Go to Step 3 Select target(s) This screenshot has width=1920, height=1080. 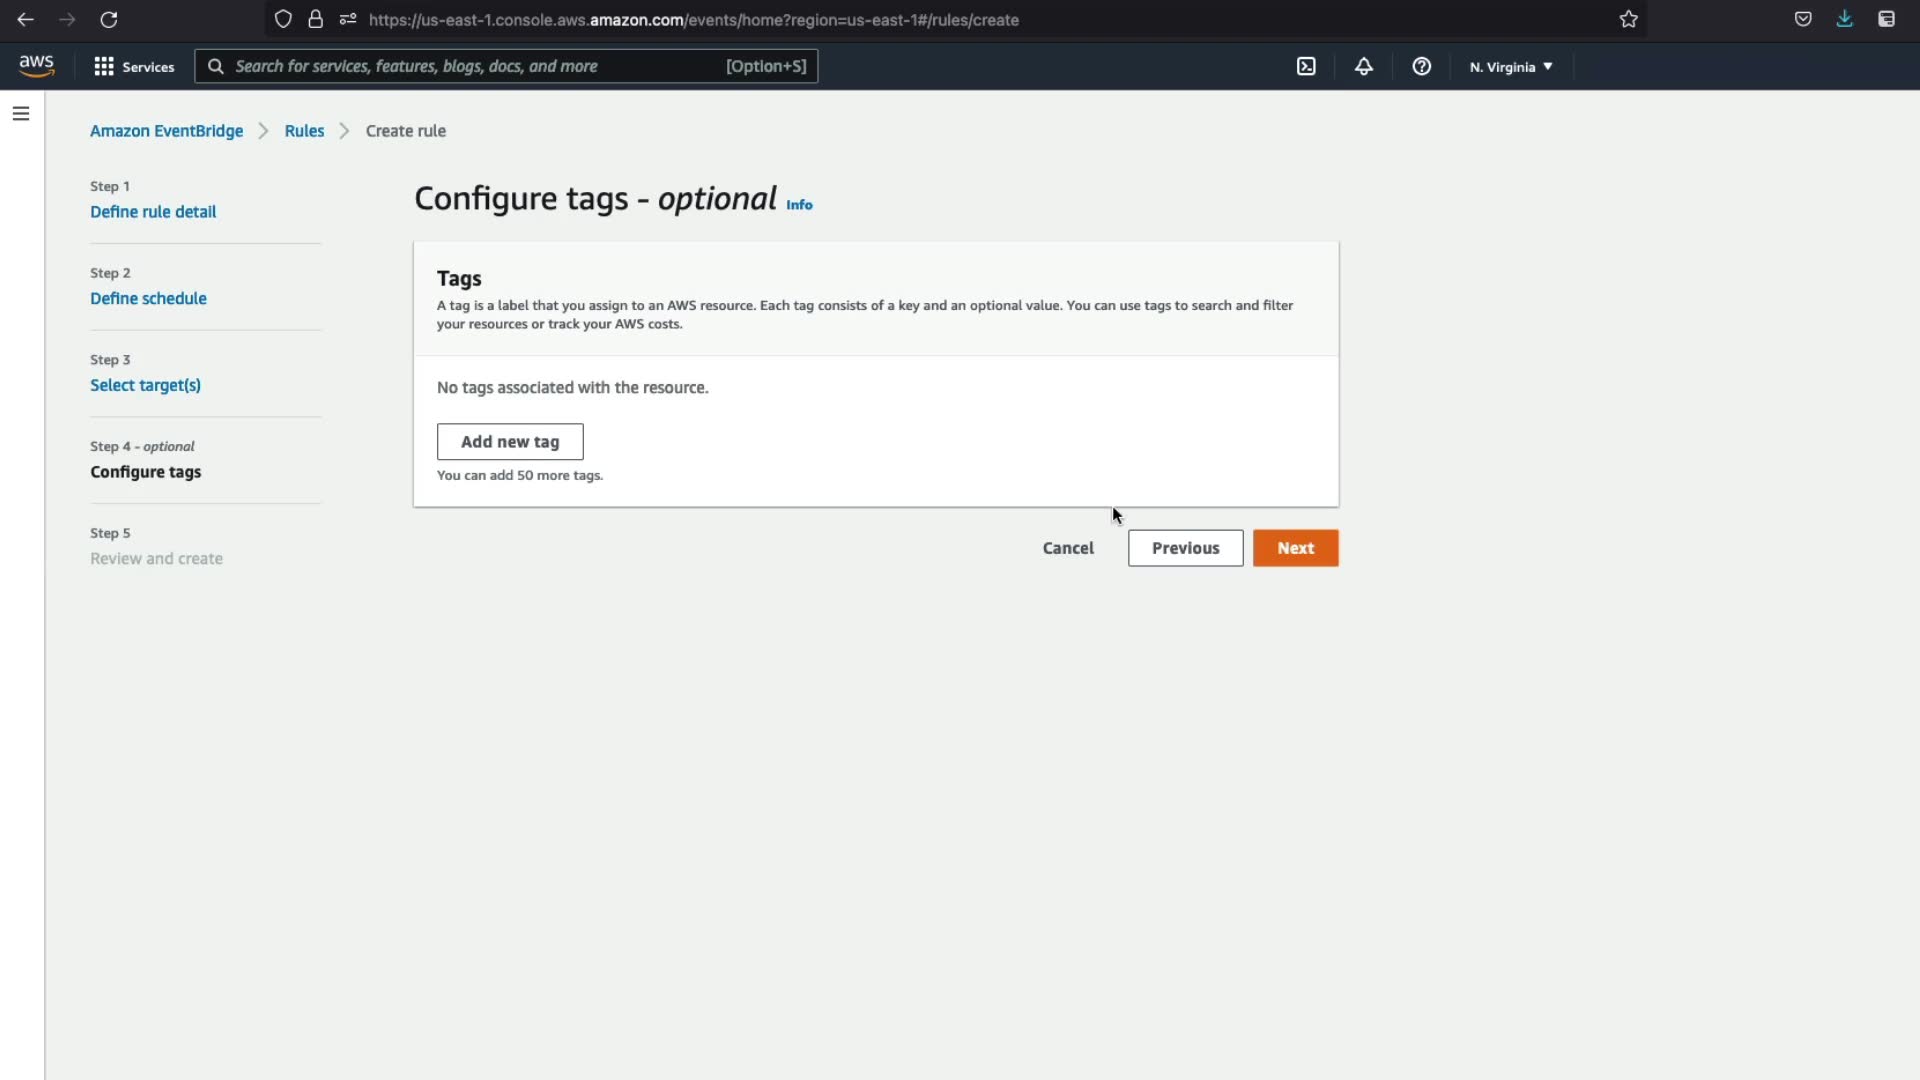tap(145, 385)
